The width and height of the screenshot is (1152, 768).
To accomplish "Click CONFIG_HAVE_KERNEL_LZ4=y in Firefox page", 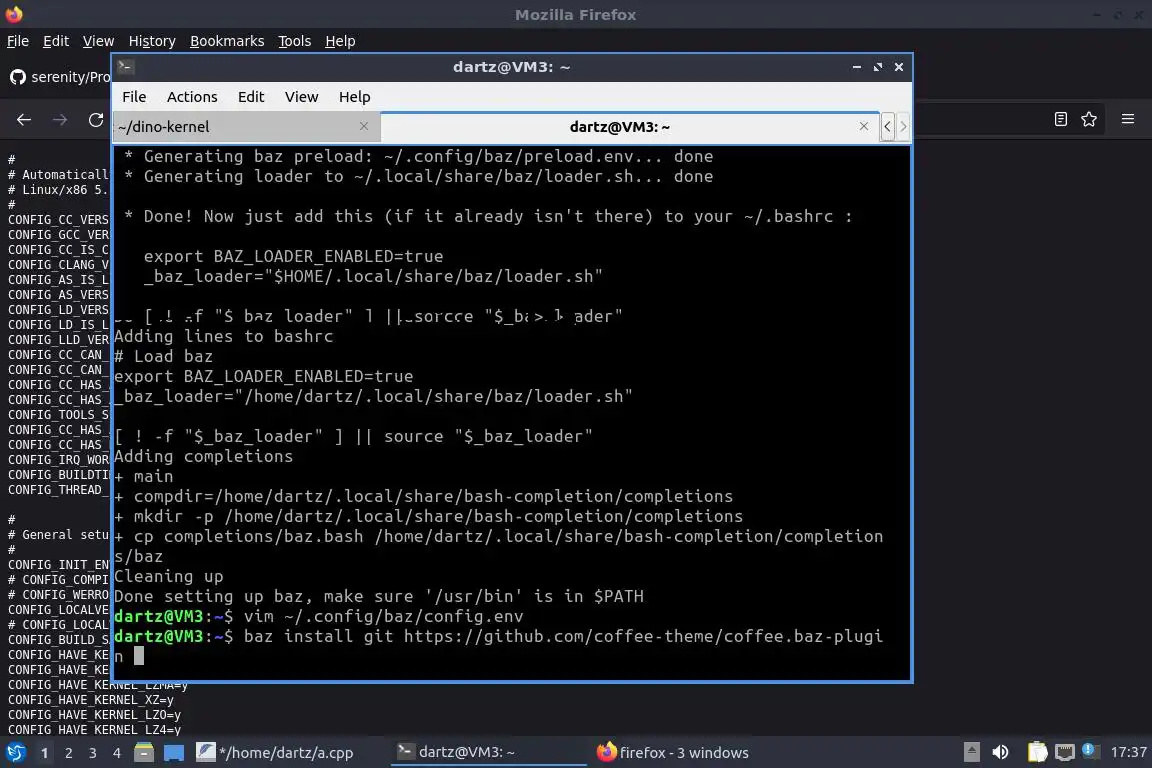I will coord(95,730).
